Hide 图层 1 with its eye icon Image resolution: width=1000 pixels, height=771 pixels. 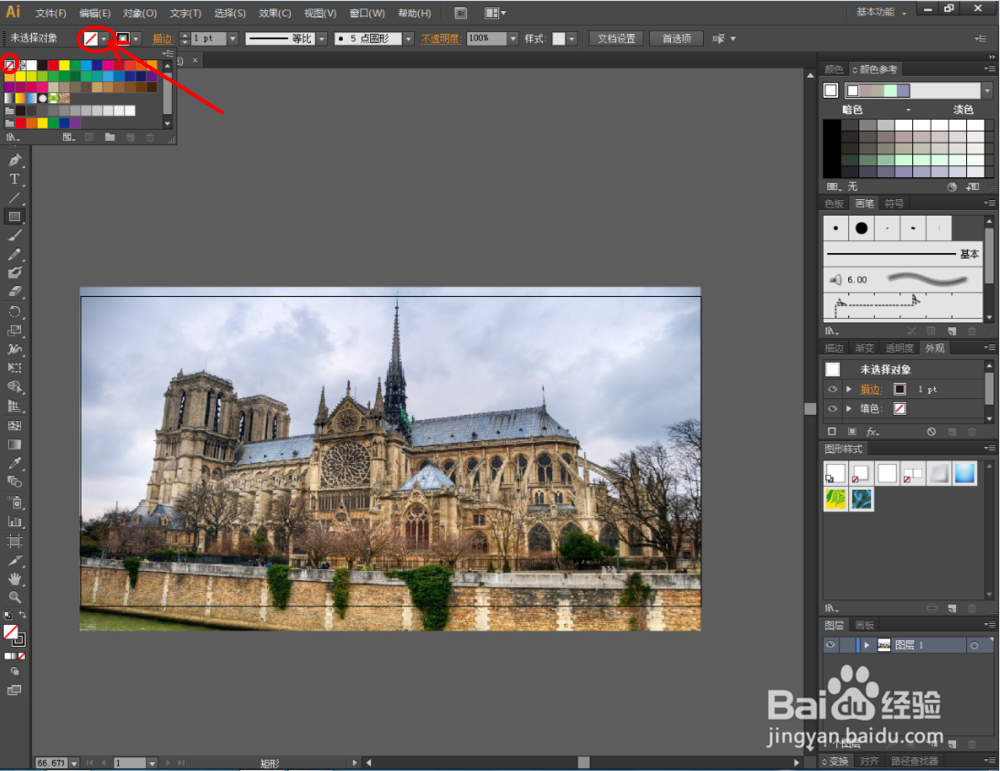click(830, 645)
